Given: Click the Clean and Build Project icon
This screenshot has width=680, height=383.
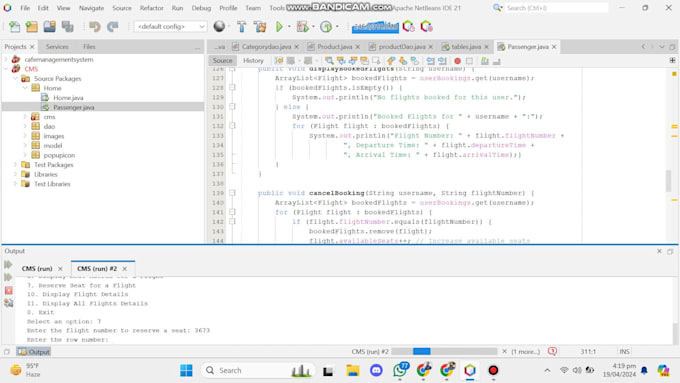Looking at the screenshot, I should (x=260, y=26).
